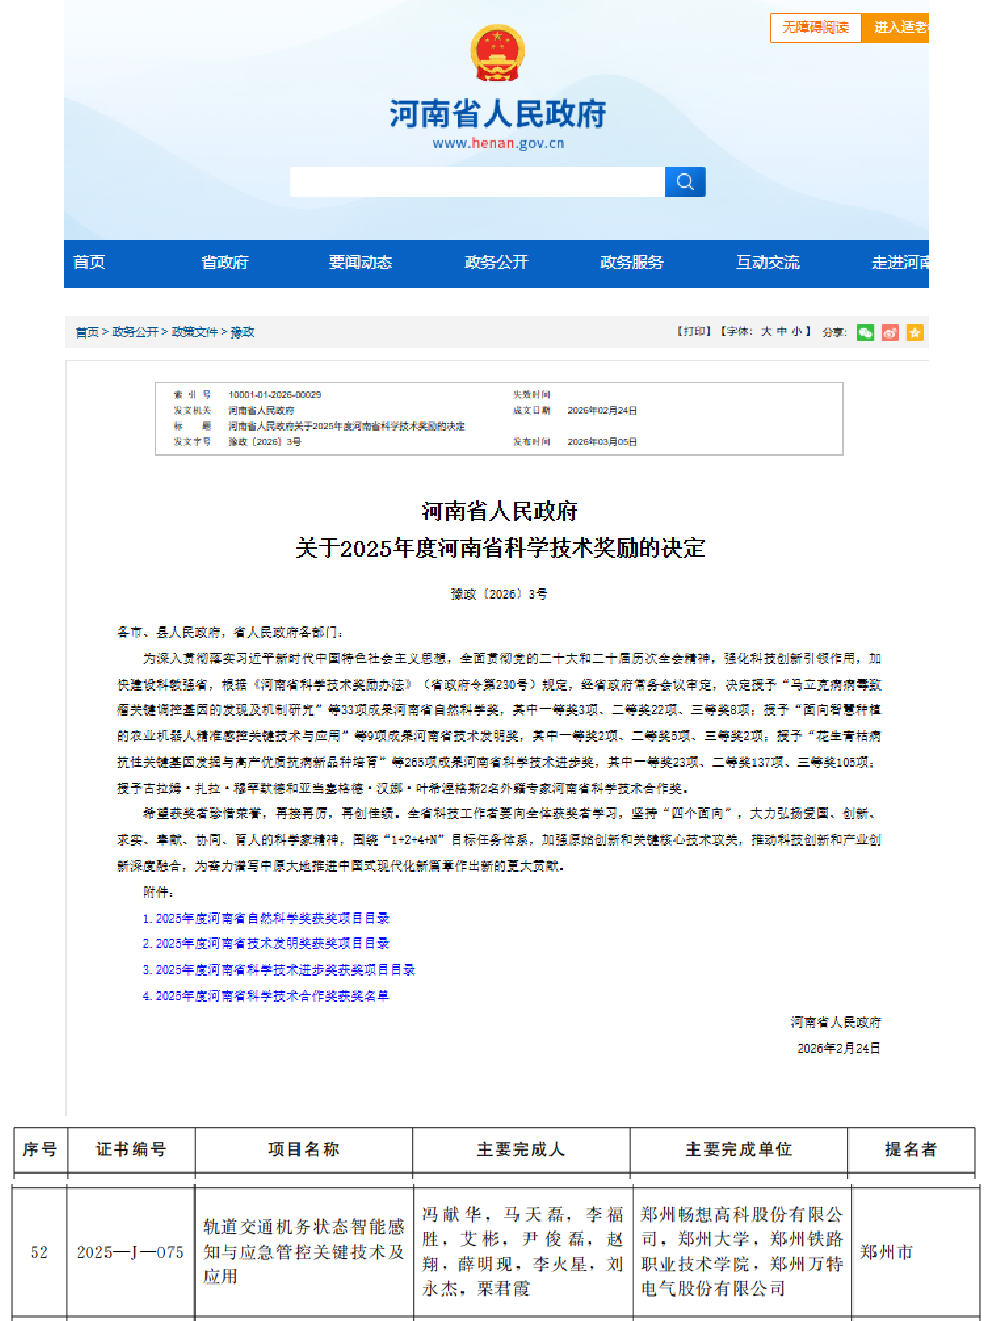Open the 首页 navigation tab
Image resolution: width=993 pixels, height=1321 pixels.
[89, 263]
